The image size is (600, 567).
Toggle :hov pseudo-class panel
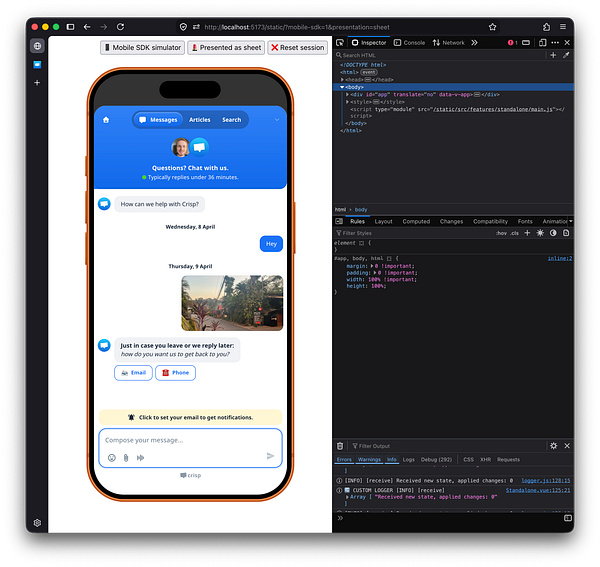501,233
